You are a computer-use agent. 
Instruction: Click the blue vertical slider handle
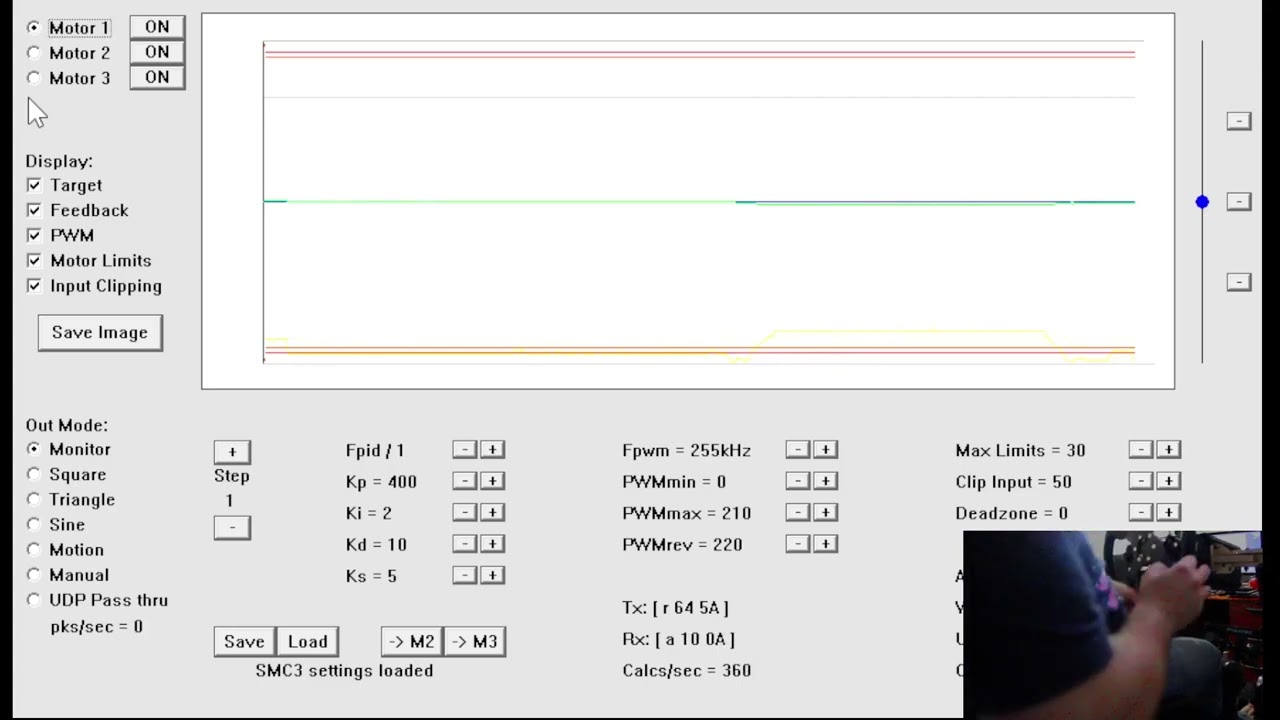pyautogui.click(x=1202, y=202)
